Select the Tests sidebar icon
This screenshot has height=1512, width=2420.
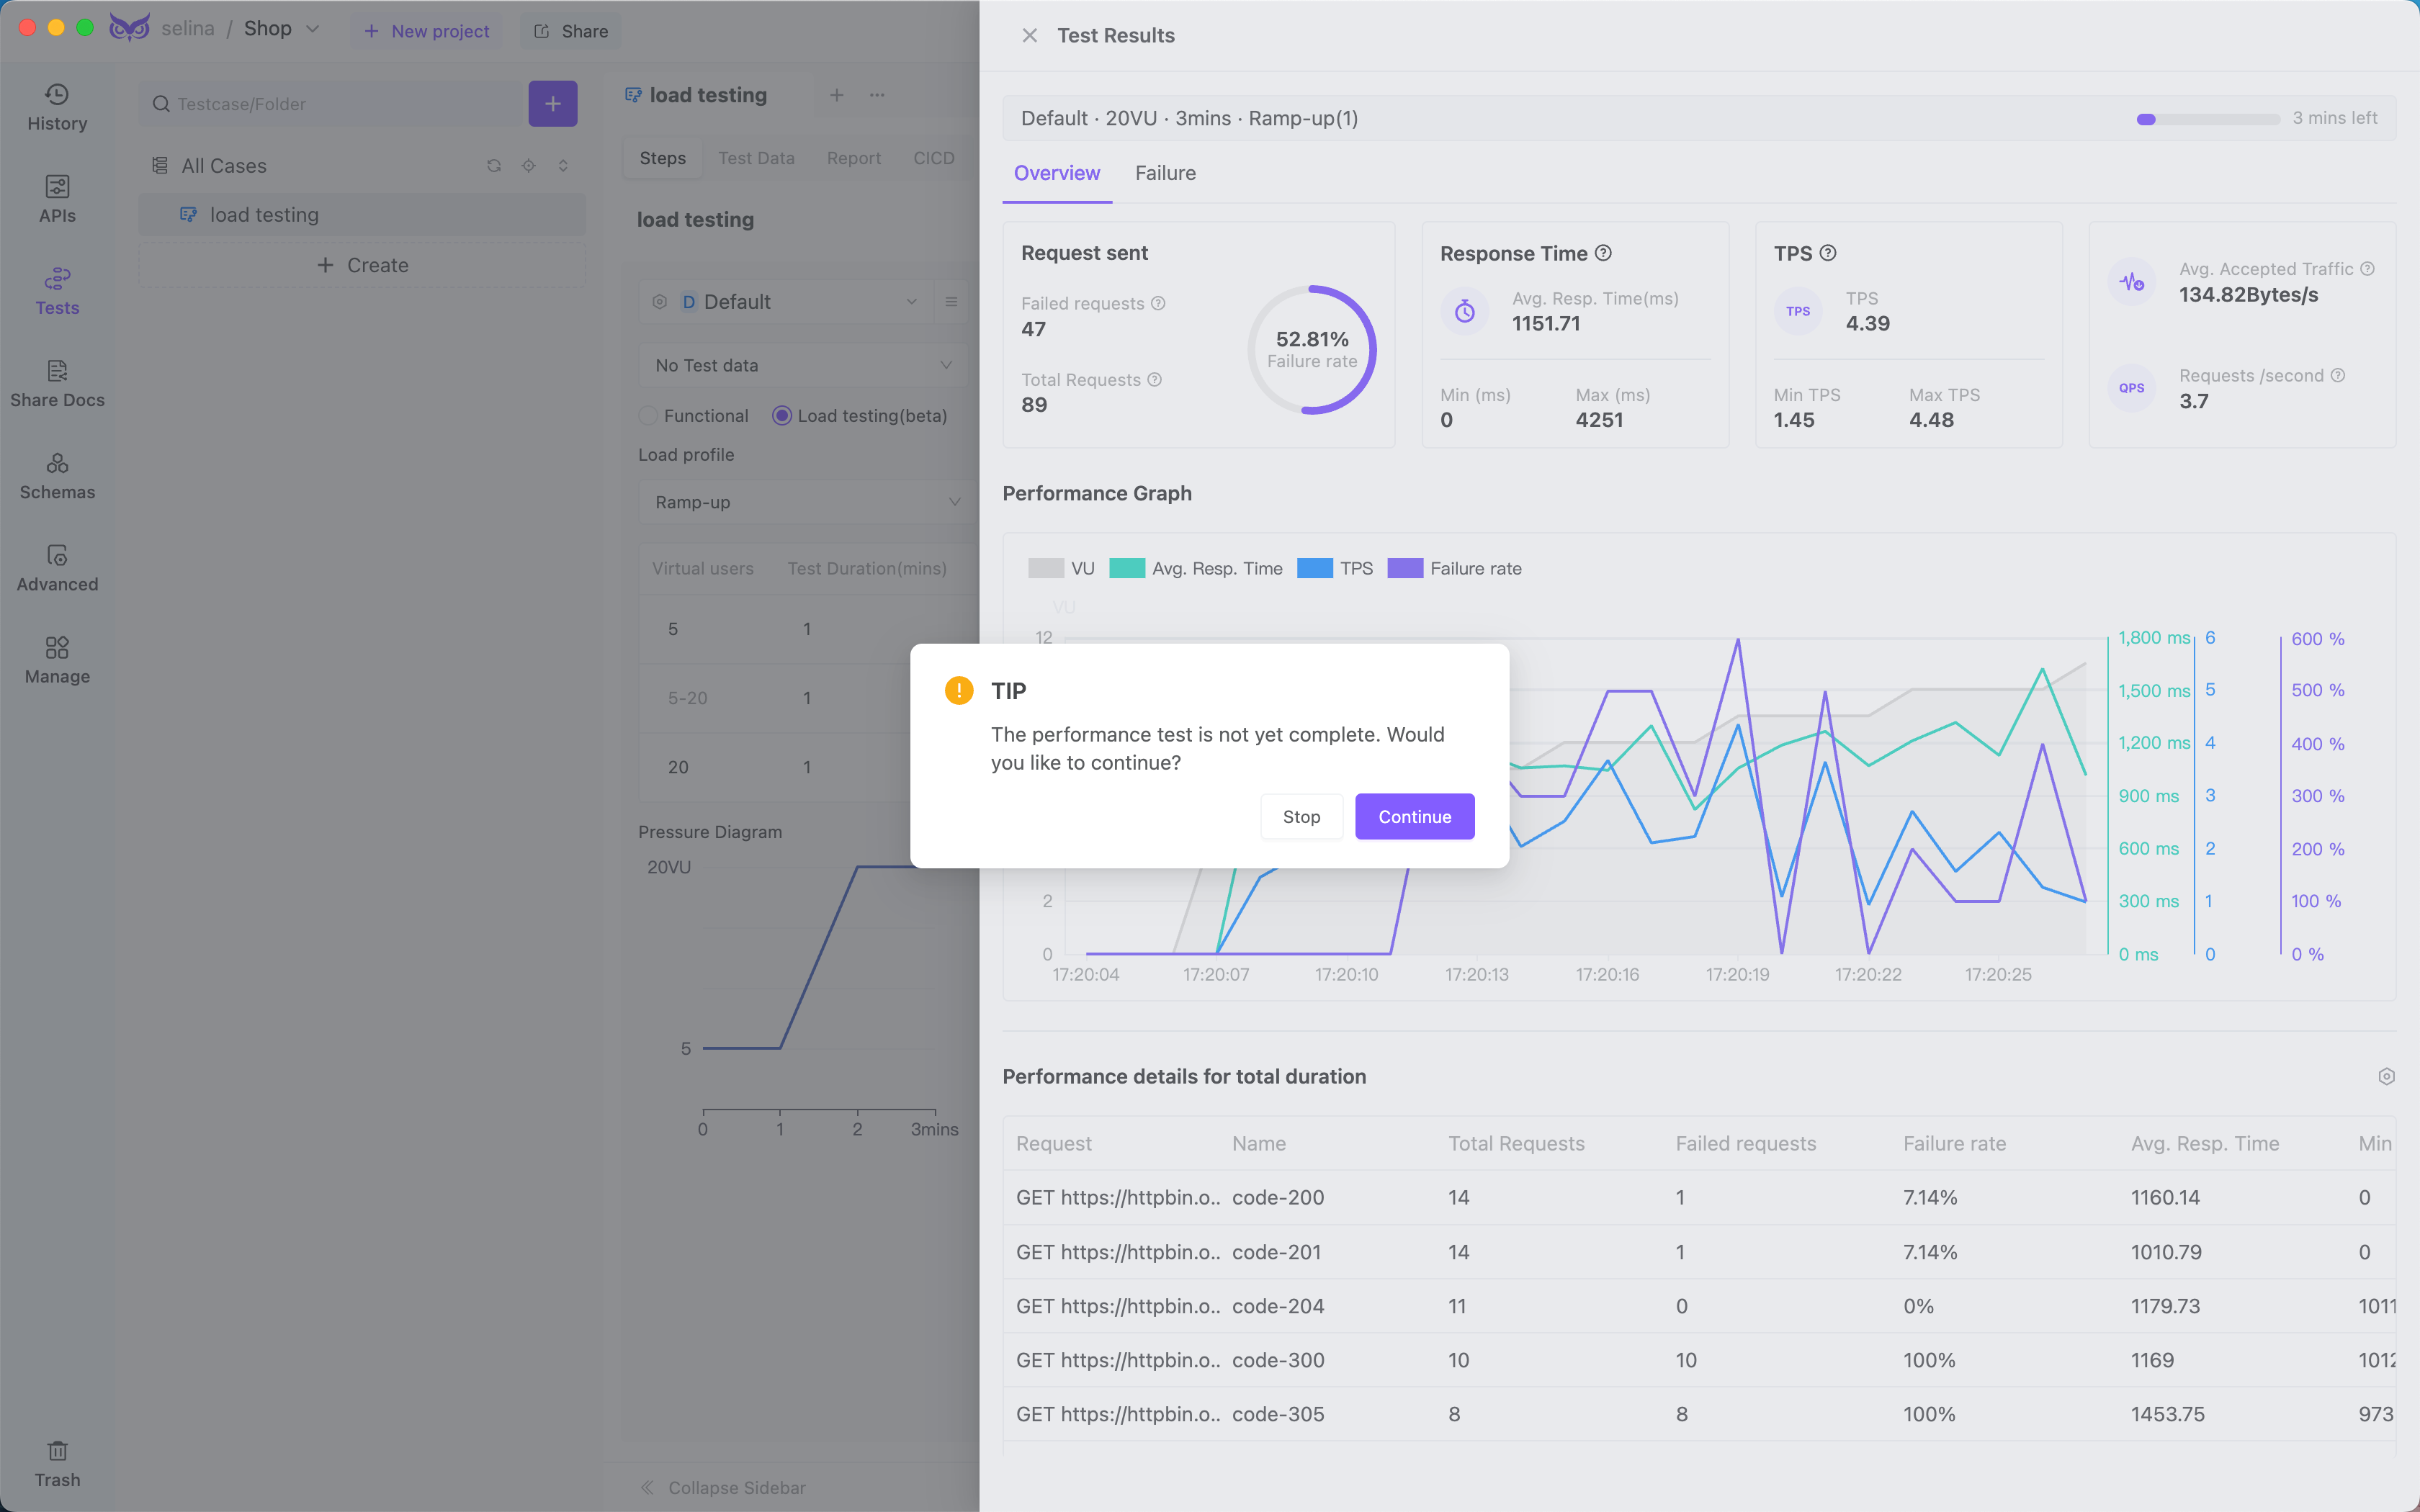point(57,292)
